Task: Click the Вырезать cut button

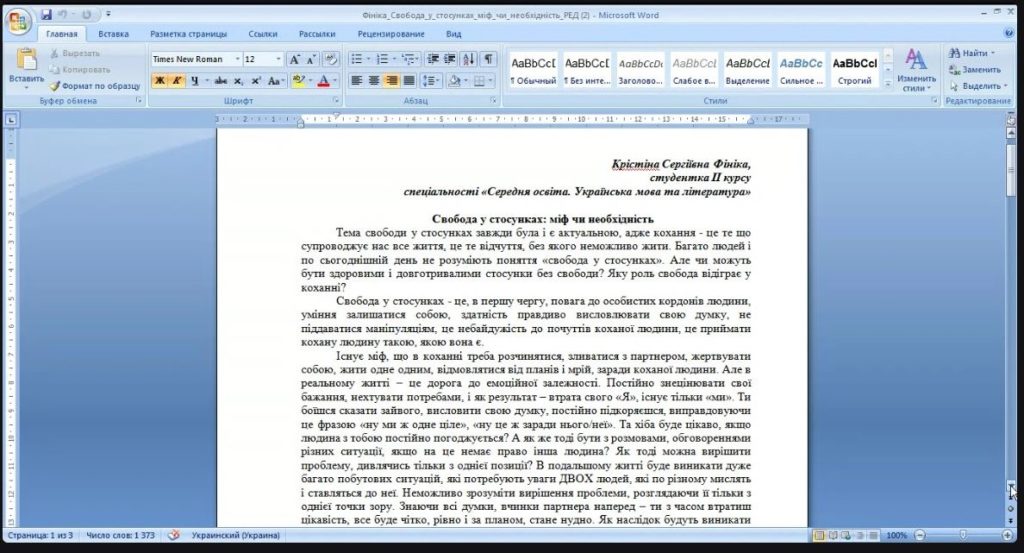Action: click(75, 54)
